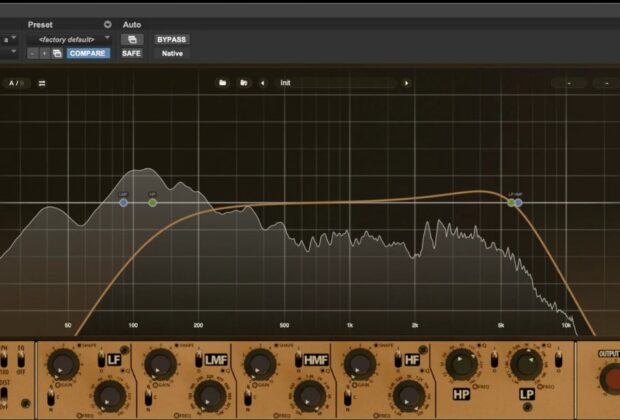Click the arrow beside factory default
This screenshot has height=420, width=620.
pyautogui.click(x=107, y=38)
